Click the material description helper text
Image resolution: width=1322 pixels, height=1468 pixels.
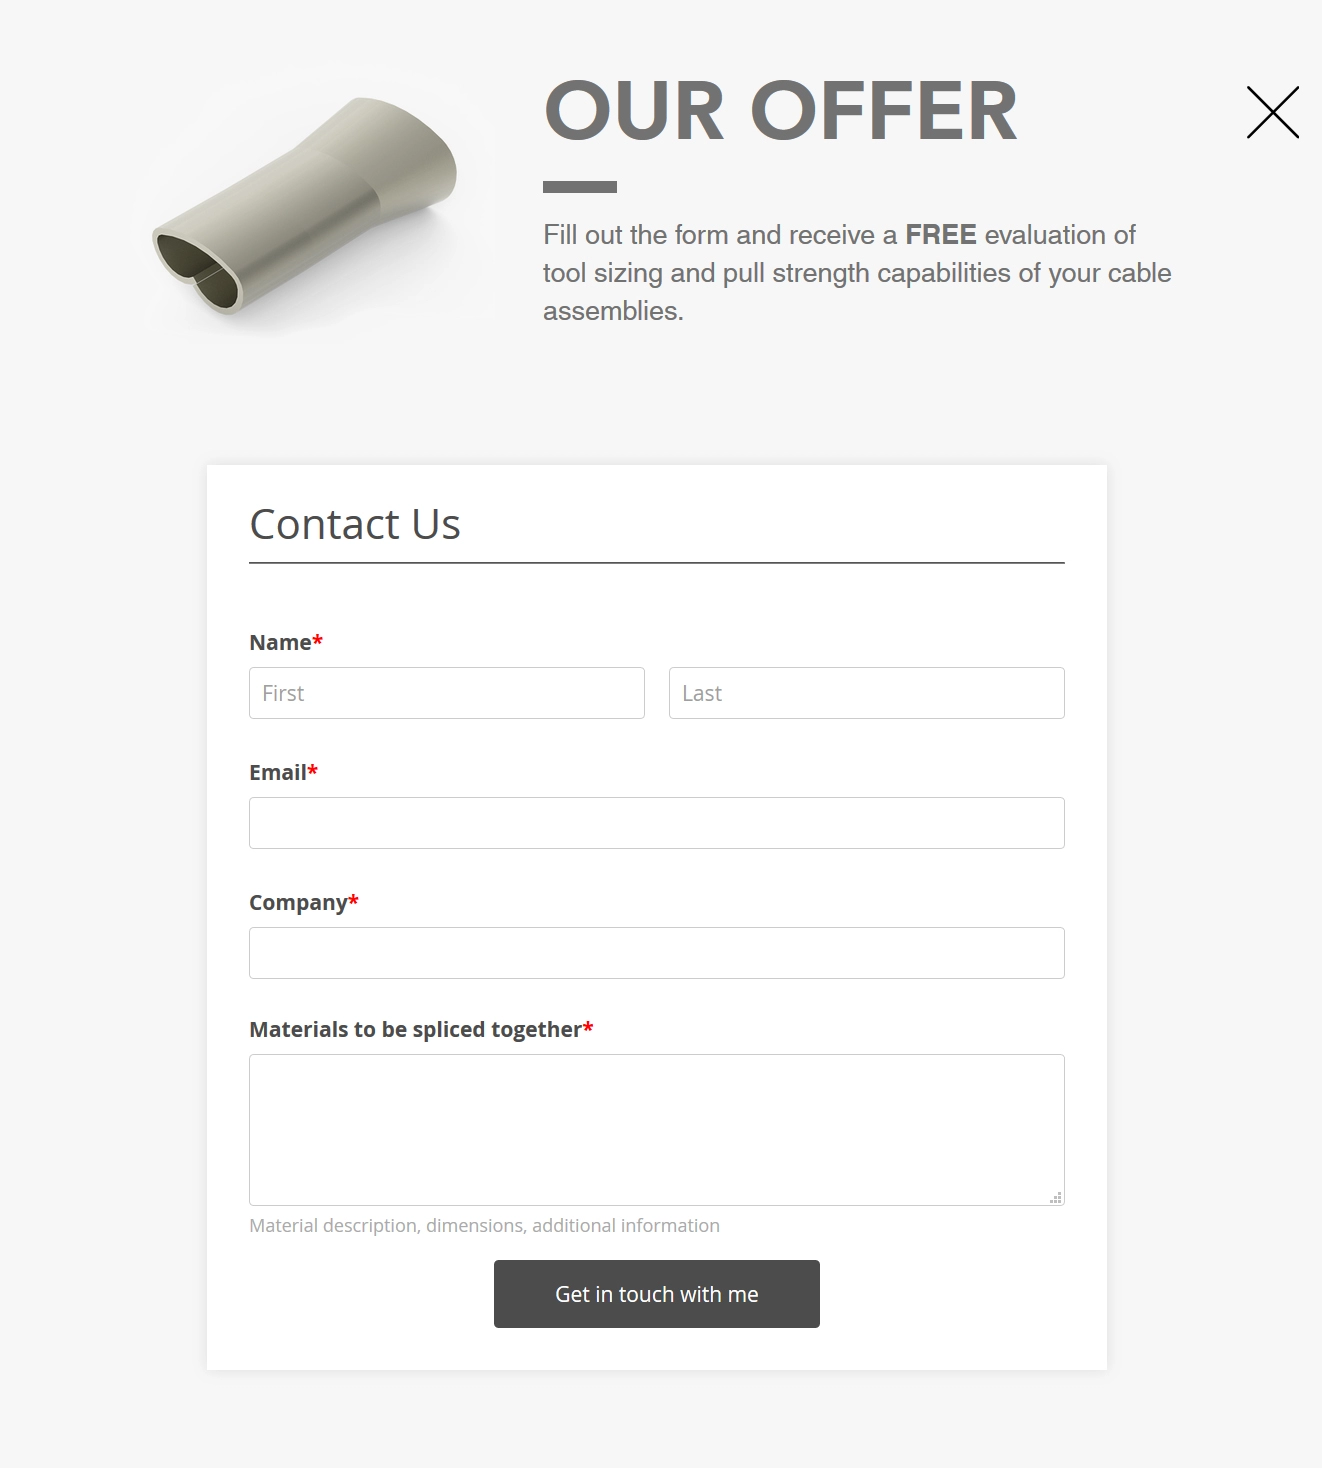(x=484, y=1224)
